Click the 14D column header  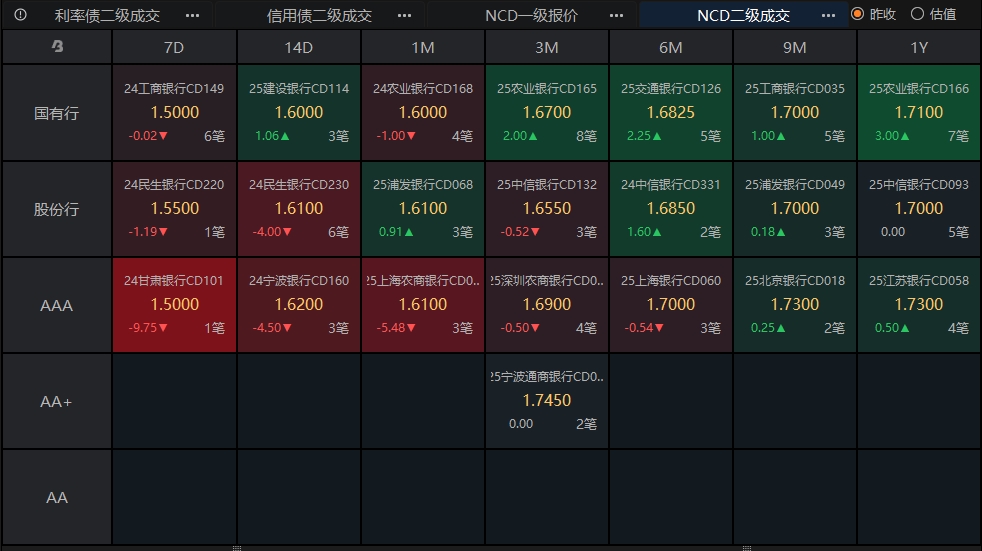pos(299,47)
